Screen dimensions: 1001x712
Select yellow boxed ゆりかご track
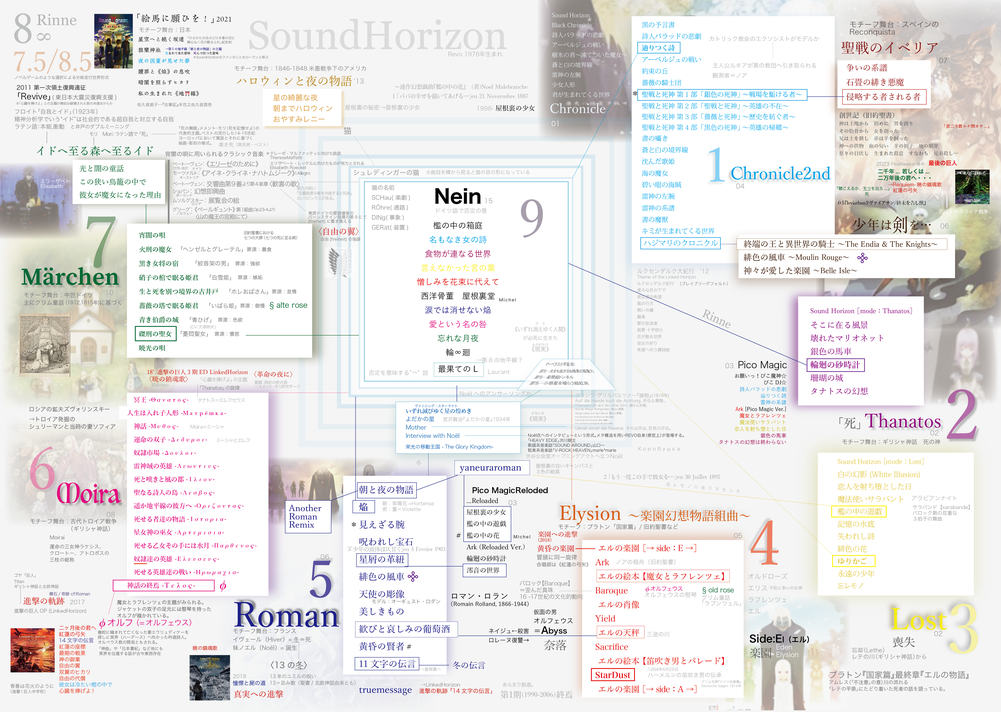852,561
